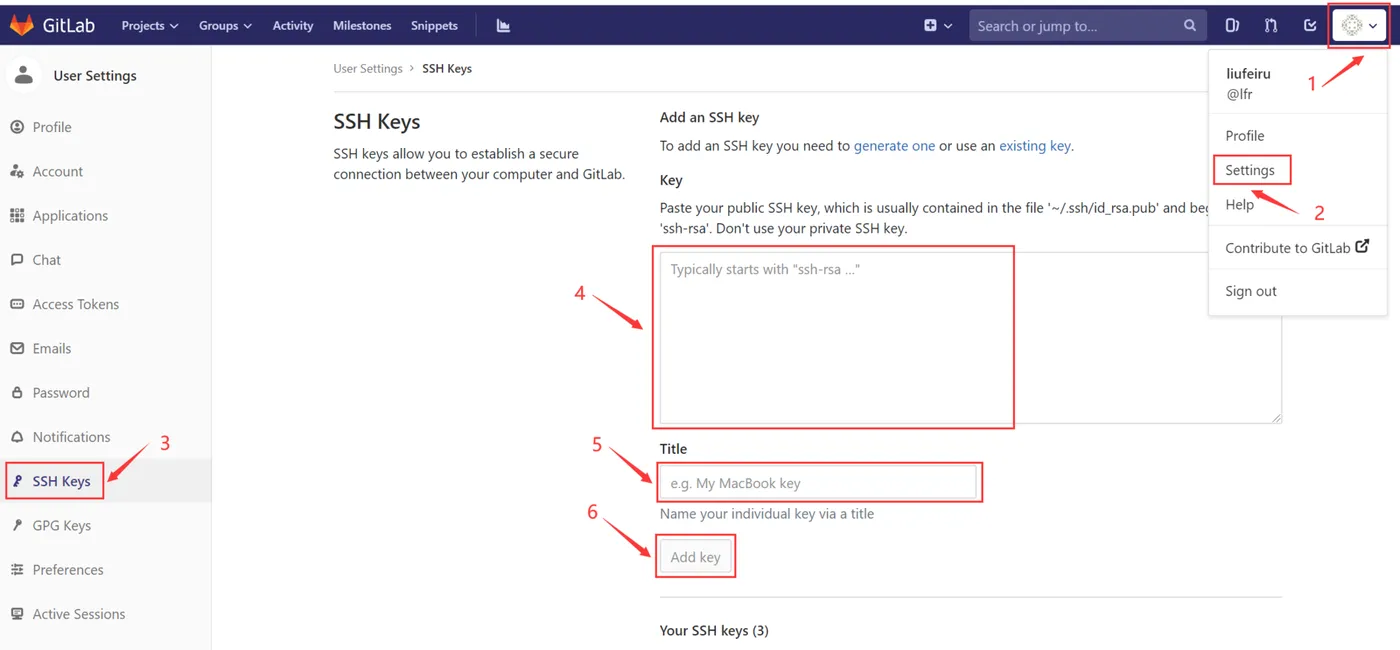Select Profile in the user dropdown menu
Screen dimensions: 1400x650
(x=1245, y=135)
